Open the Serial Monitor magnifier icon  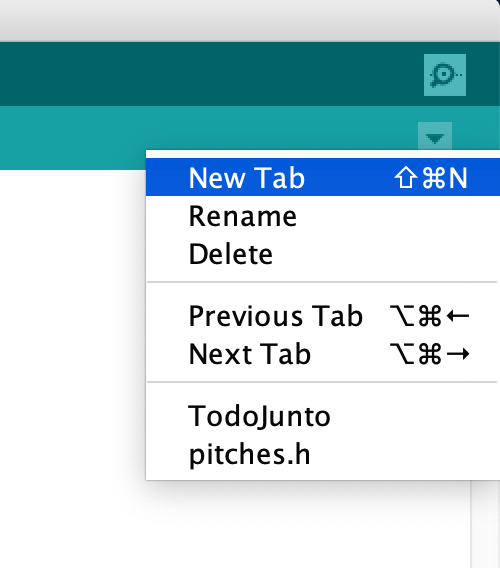pyautogui.click(x=445, y=75)
